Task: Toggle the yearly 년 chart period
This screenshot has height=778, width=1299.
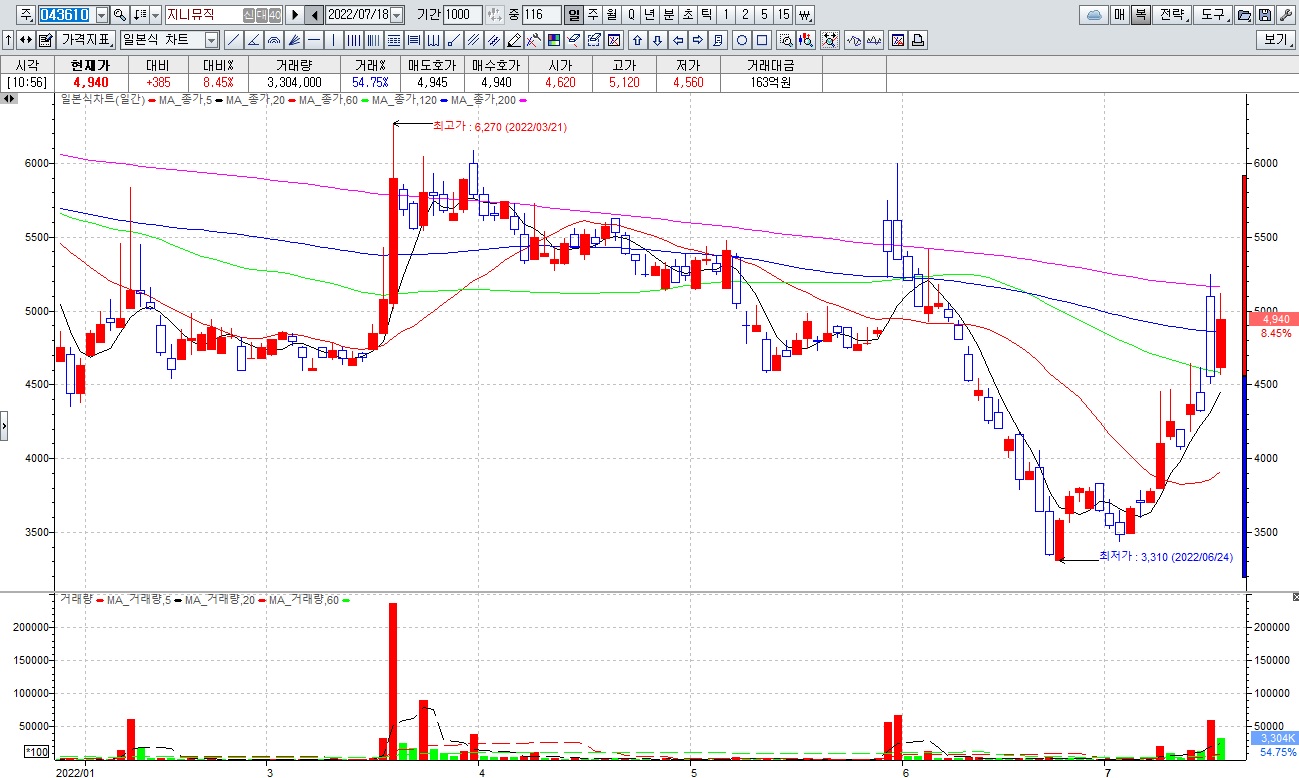Action: tap(650, 15)
